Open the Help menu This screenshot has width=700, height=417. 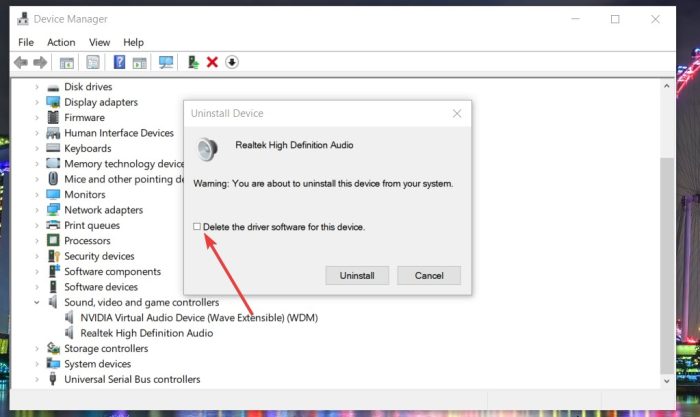tap(133, 42)
